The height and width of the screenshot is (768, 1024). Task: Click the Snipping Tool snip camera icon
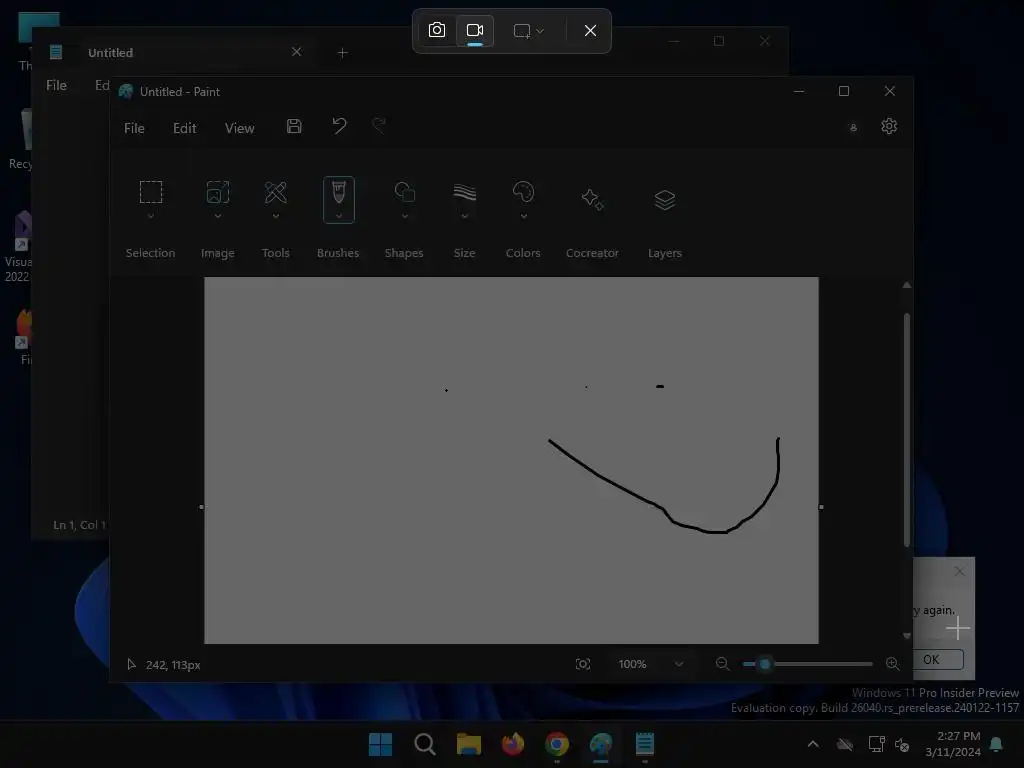coord(436,30)
